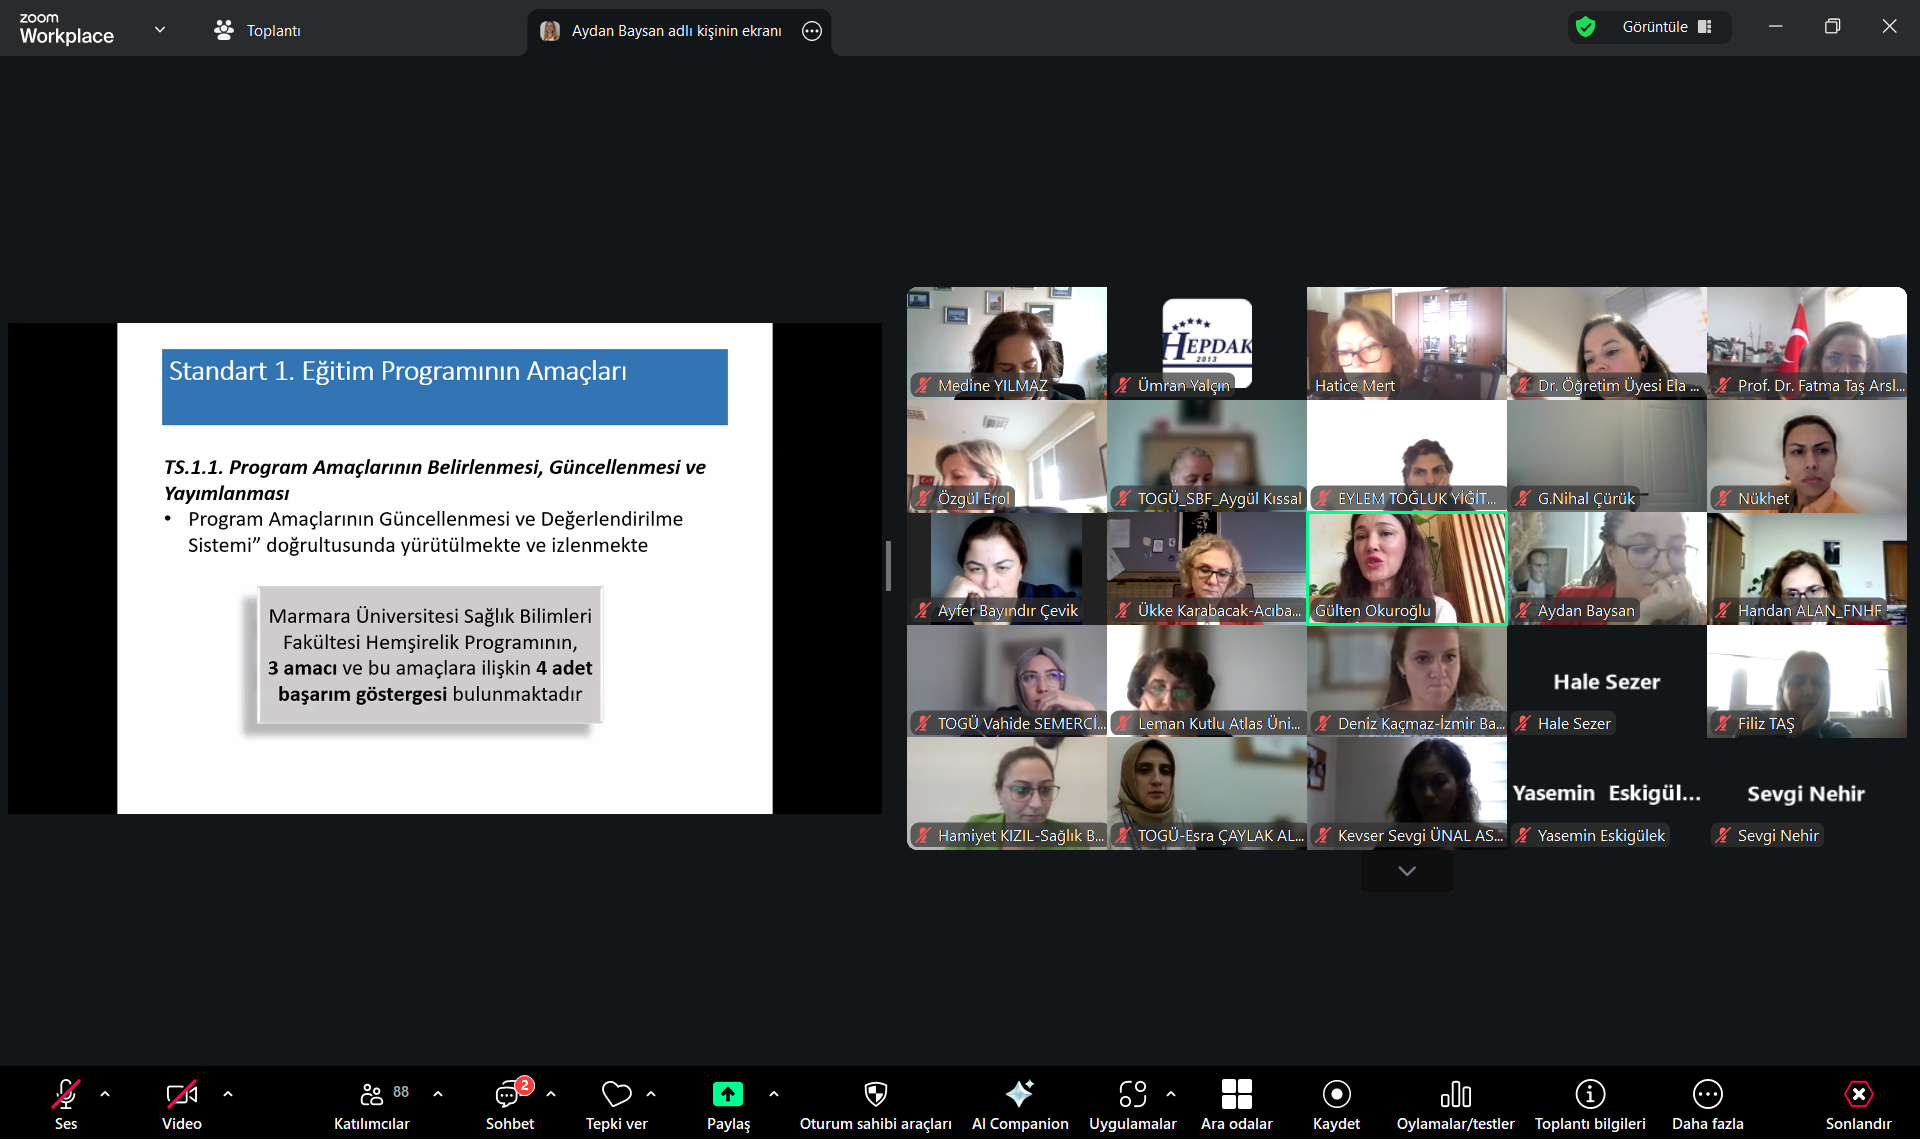This screenshot has width=1920, height=1140.
Task: Open Oturum sahibi araçları shield icon
Action: [875, 1094]
